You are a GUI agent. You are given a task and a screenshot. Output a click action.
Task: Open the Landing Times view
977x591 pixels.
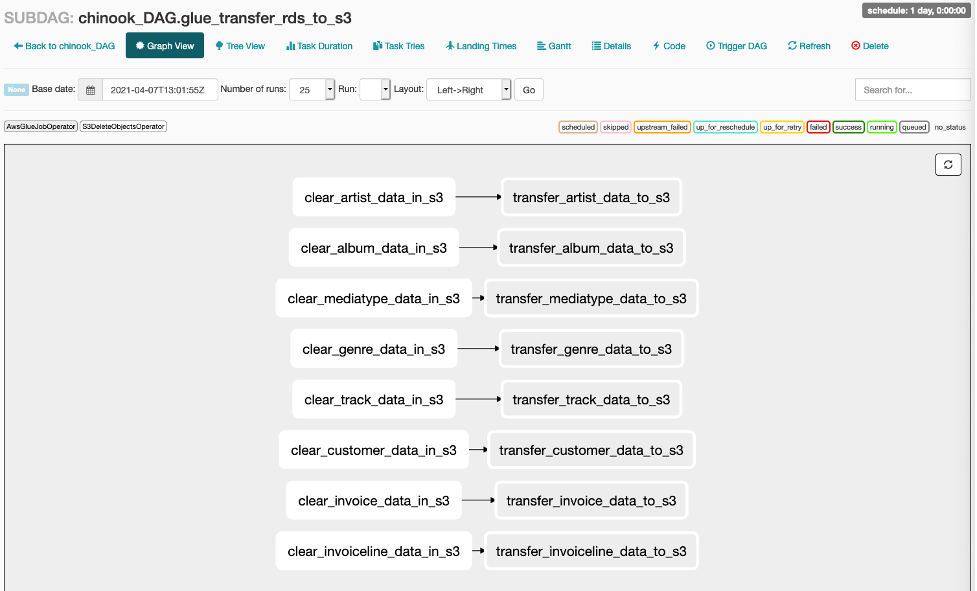point(481,46)
